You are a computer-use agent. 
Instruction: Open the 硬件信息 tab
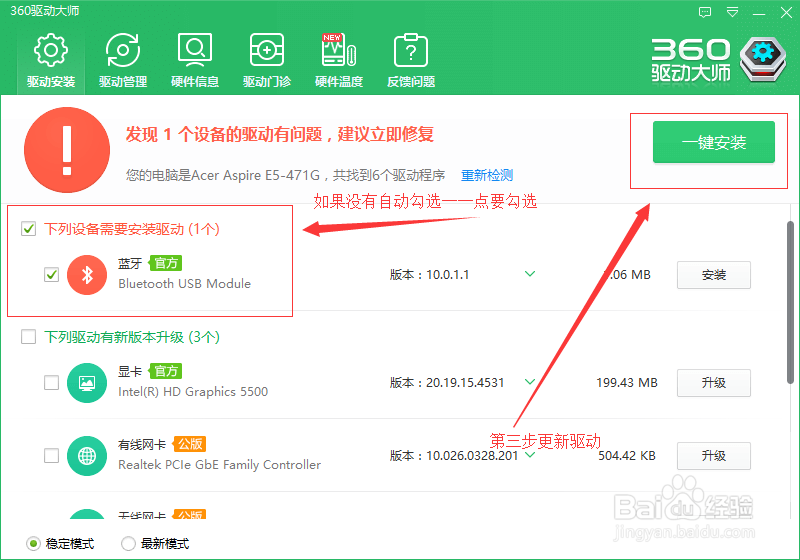coord(195,60)
